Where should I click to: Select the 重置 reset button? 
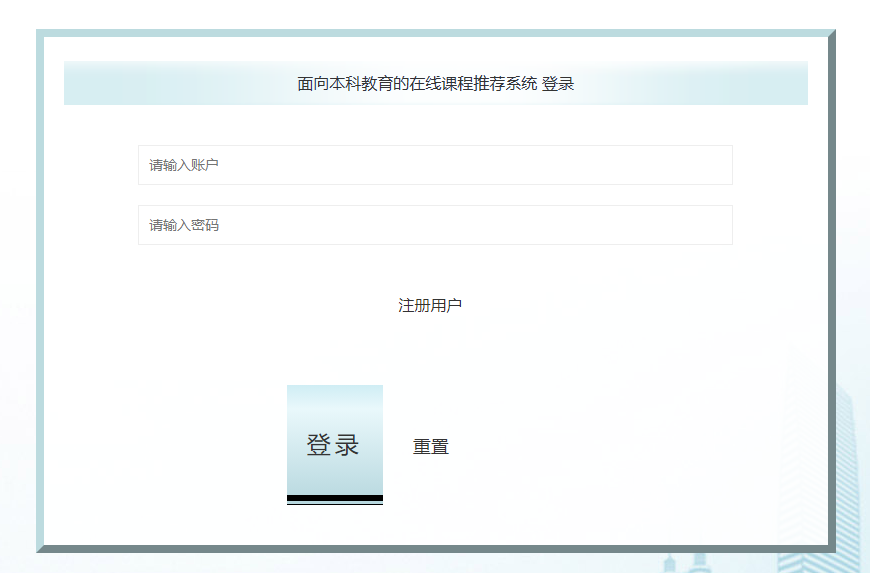click(431, 447)
